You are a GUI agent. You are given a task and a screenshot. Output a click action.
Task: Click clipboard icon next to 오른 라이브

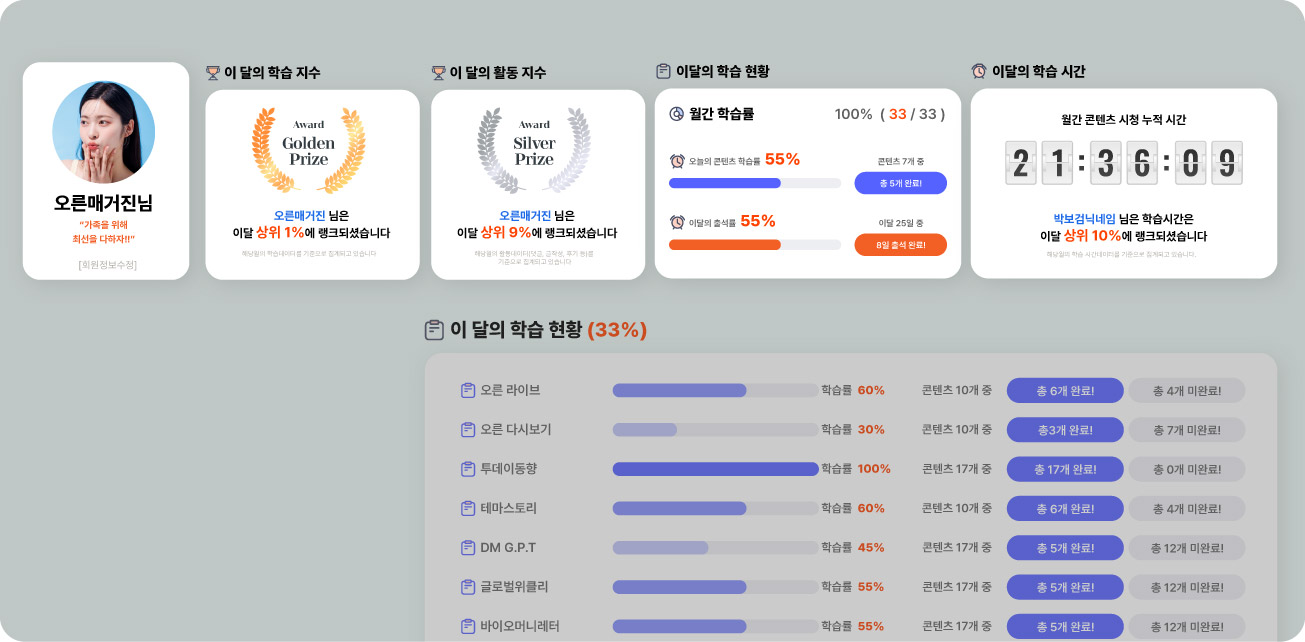[x=467, y=390]
